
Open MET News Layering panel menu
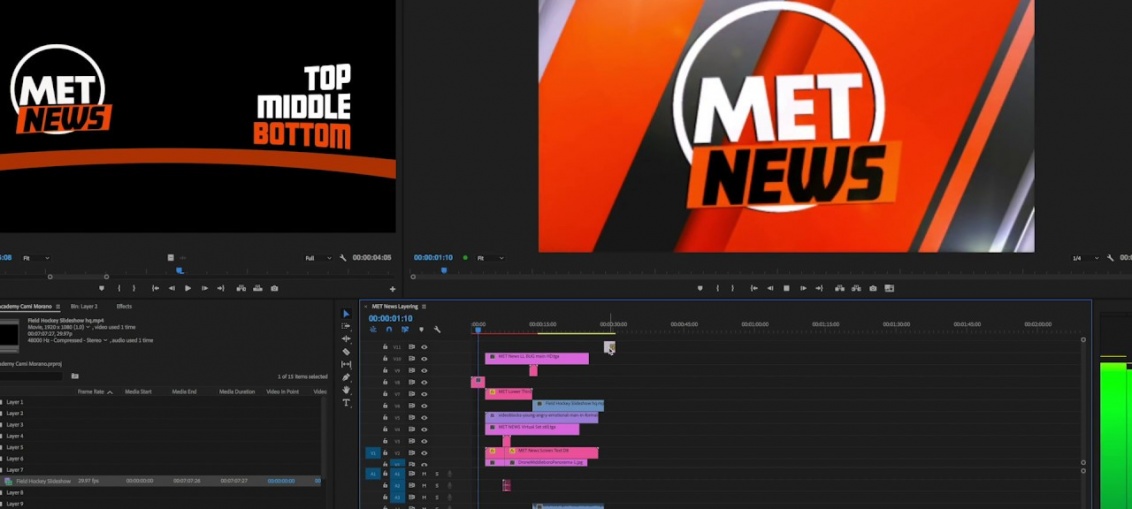[424, 307]
